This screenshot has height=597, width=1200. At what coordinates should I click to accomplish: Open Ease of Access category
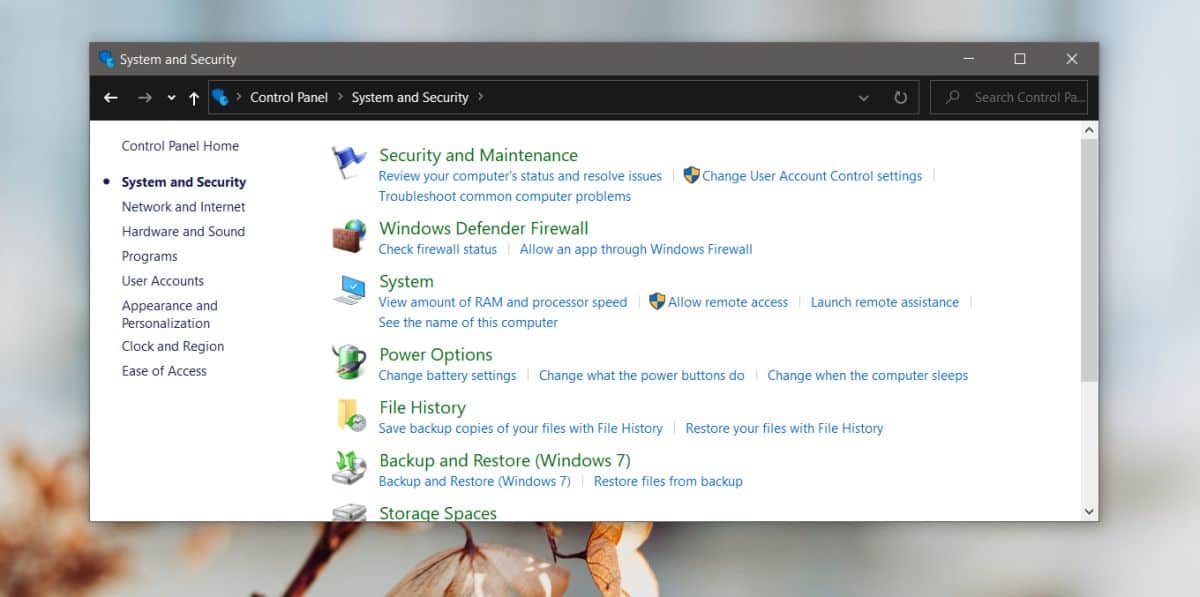tap(164, 371)
